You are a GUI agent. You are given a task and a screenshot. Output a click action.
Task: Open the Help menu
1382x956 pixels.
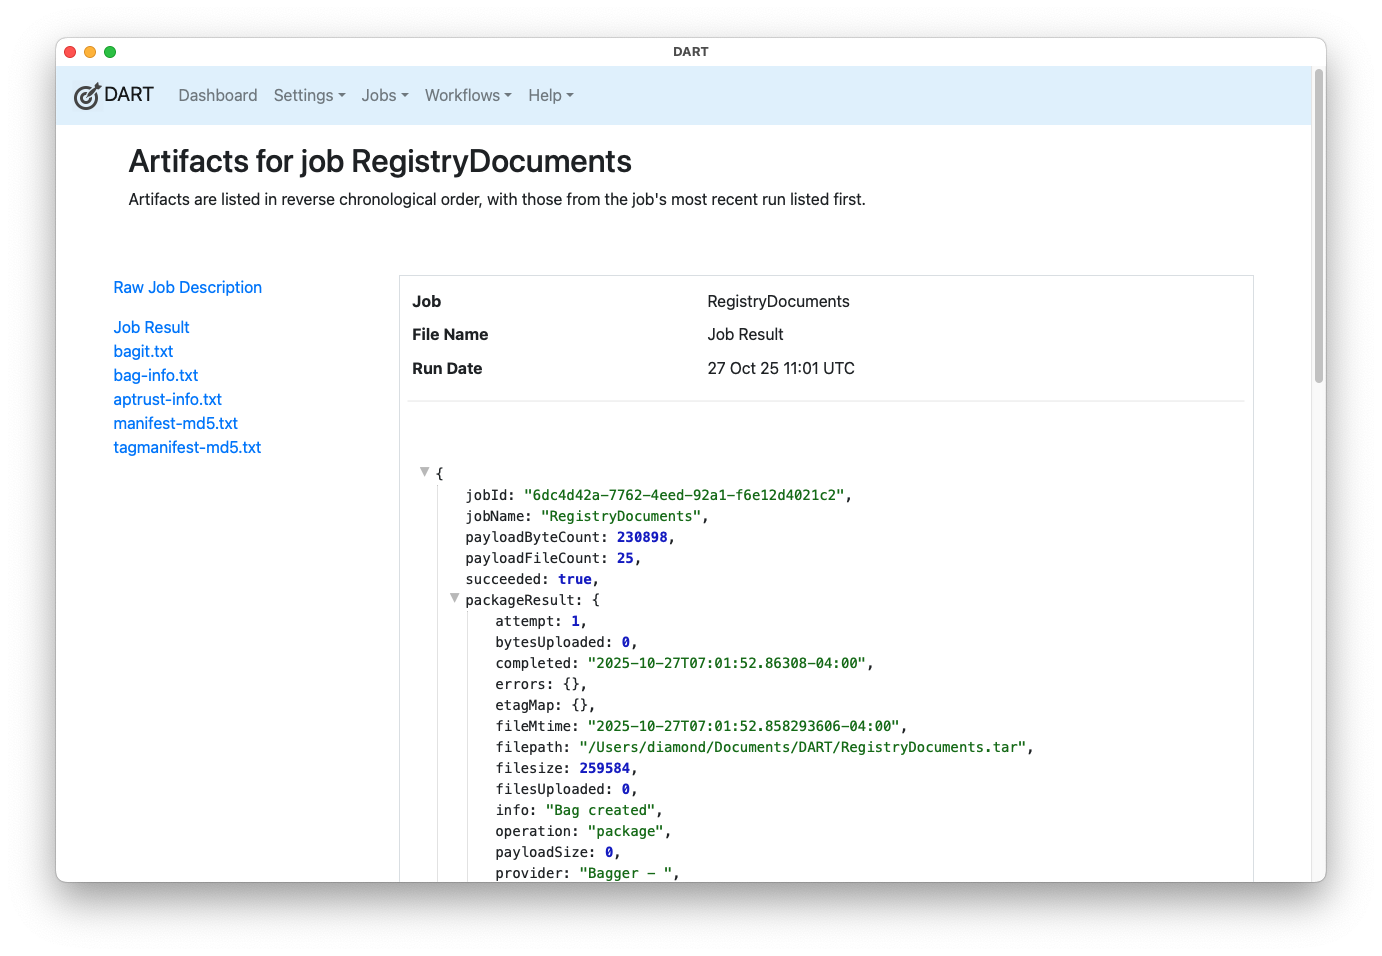[x=551, y=96]
